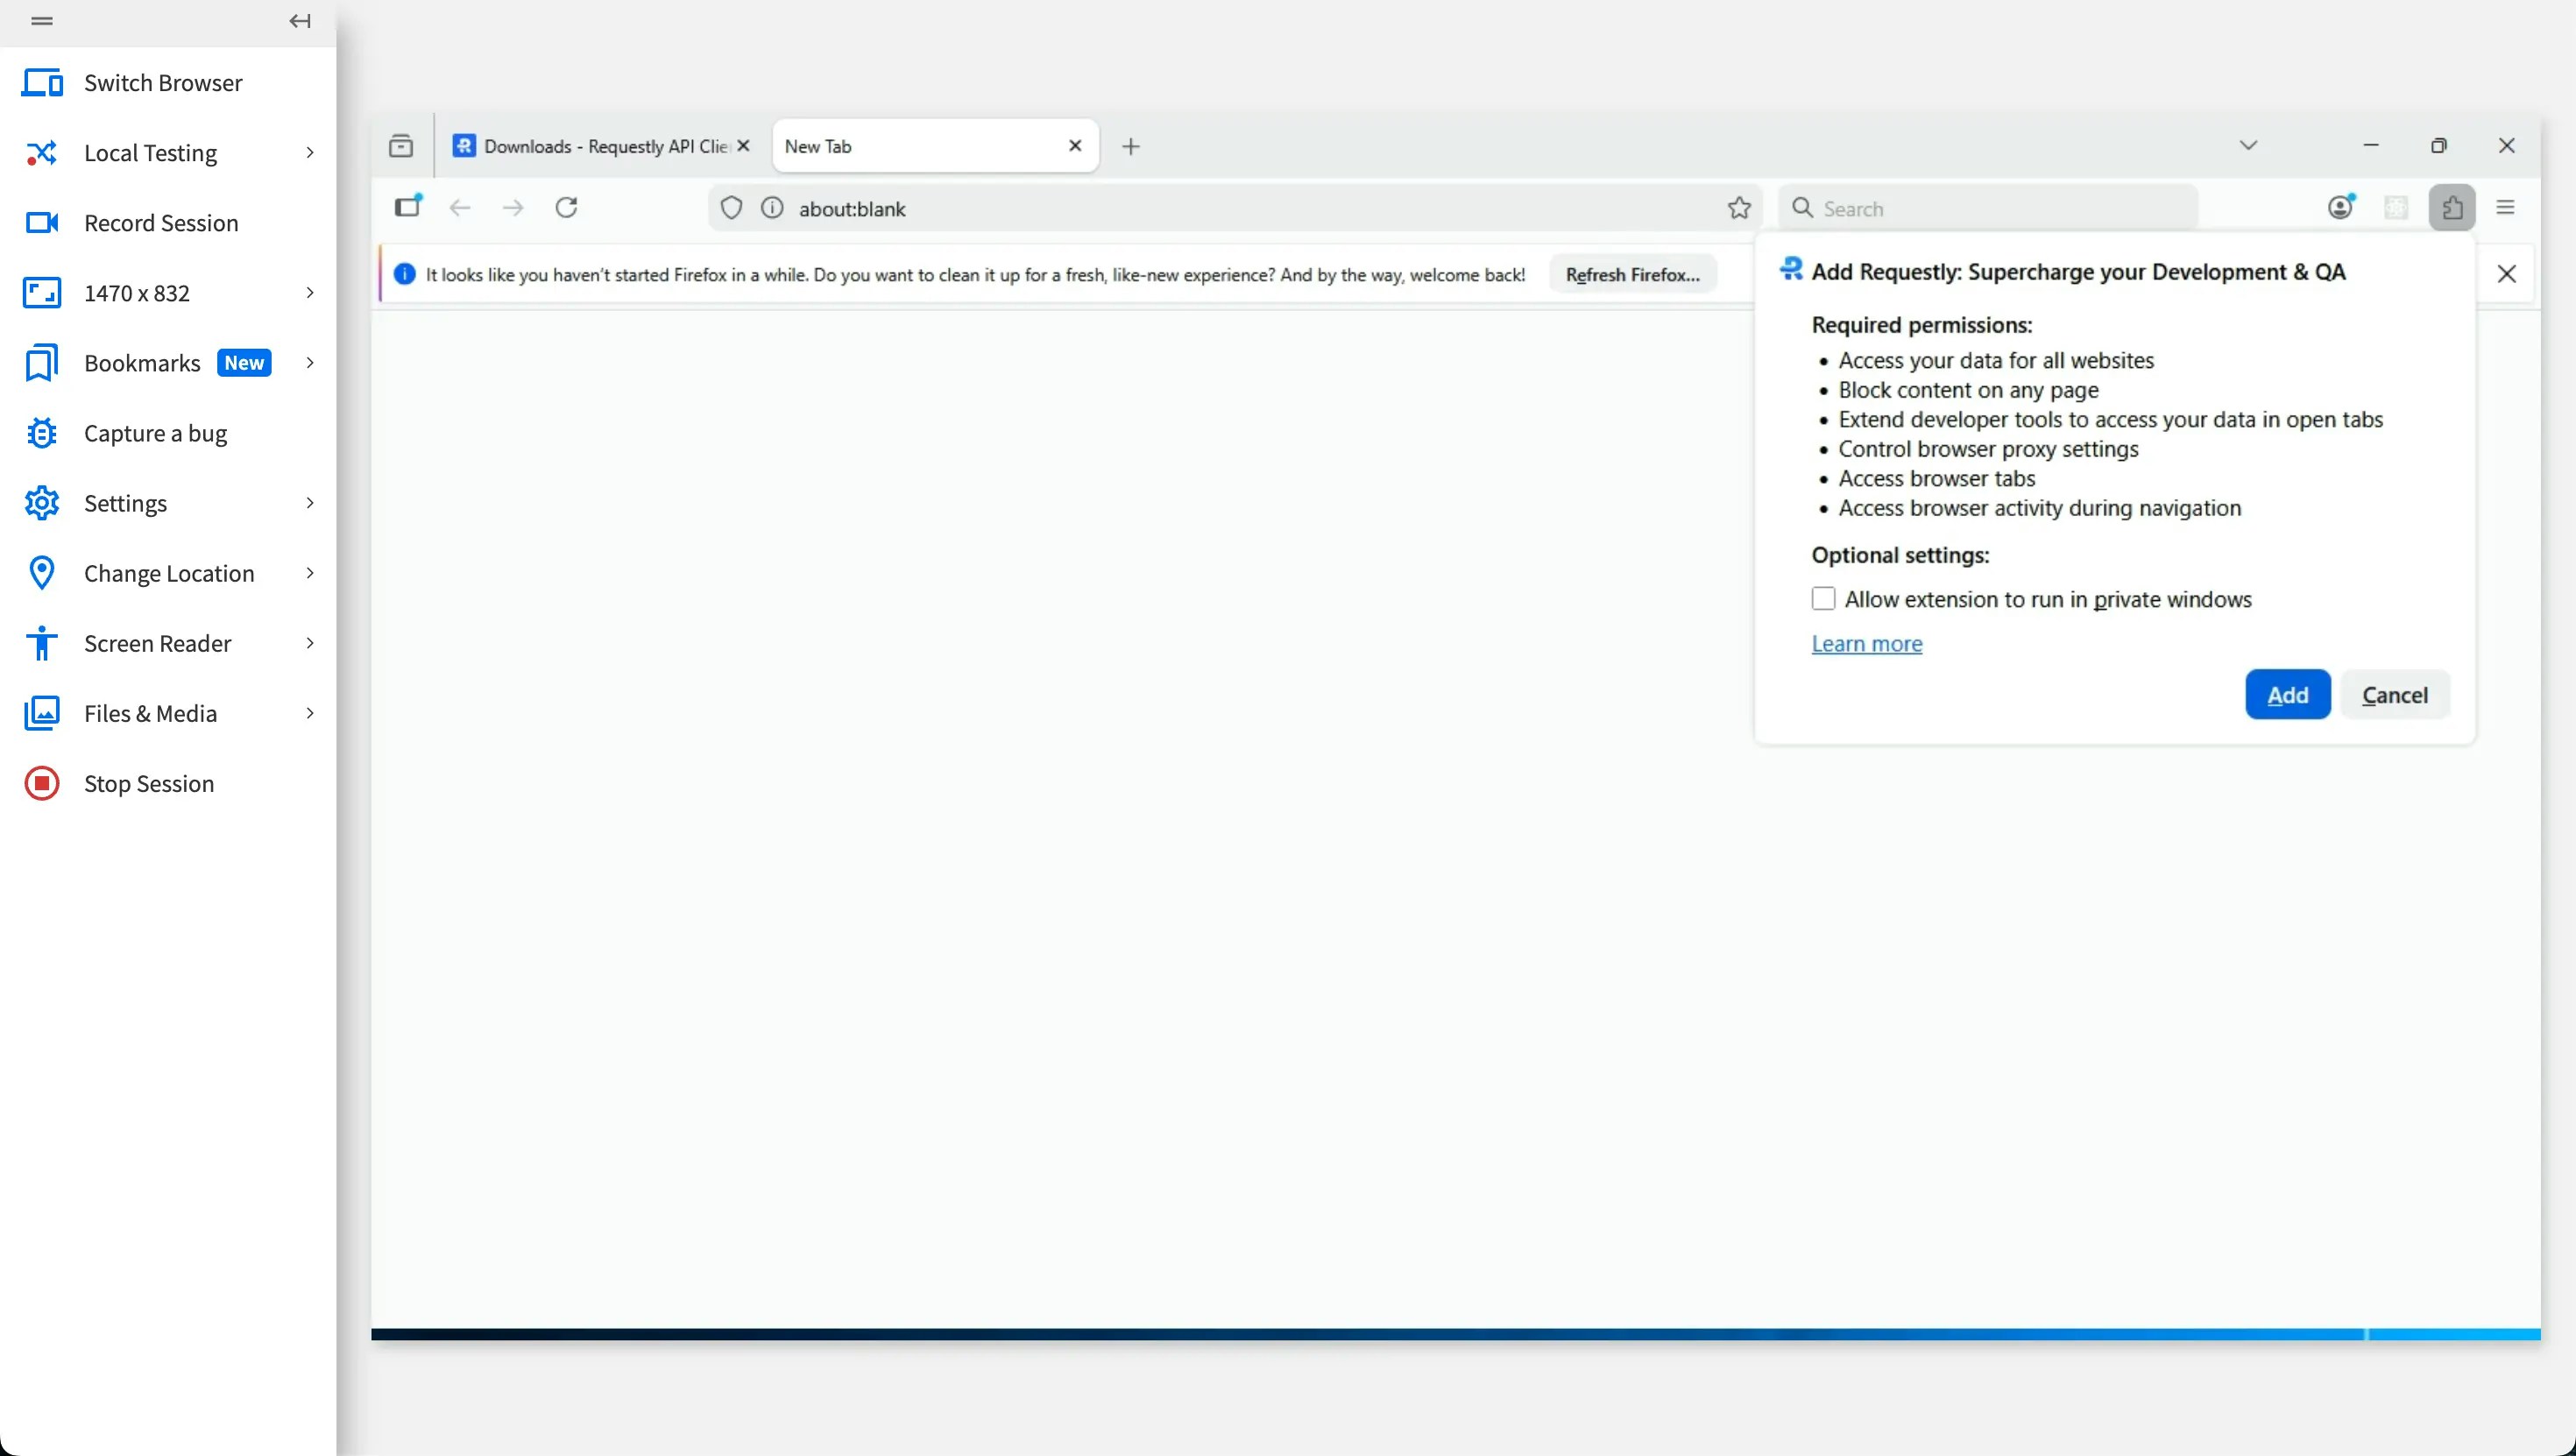2576x1456 pixels.
Task: Collapse sidebar with the arrow icon
Action: coord(300,21)
